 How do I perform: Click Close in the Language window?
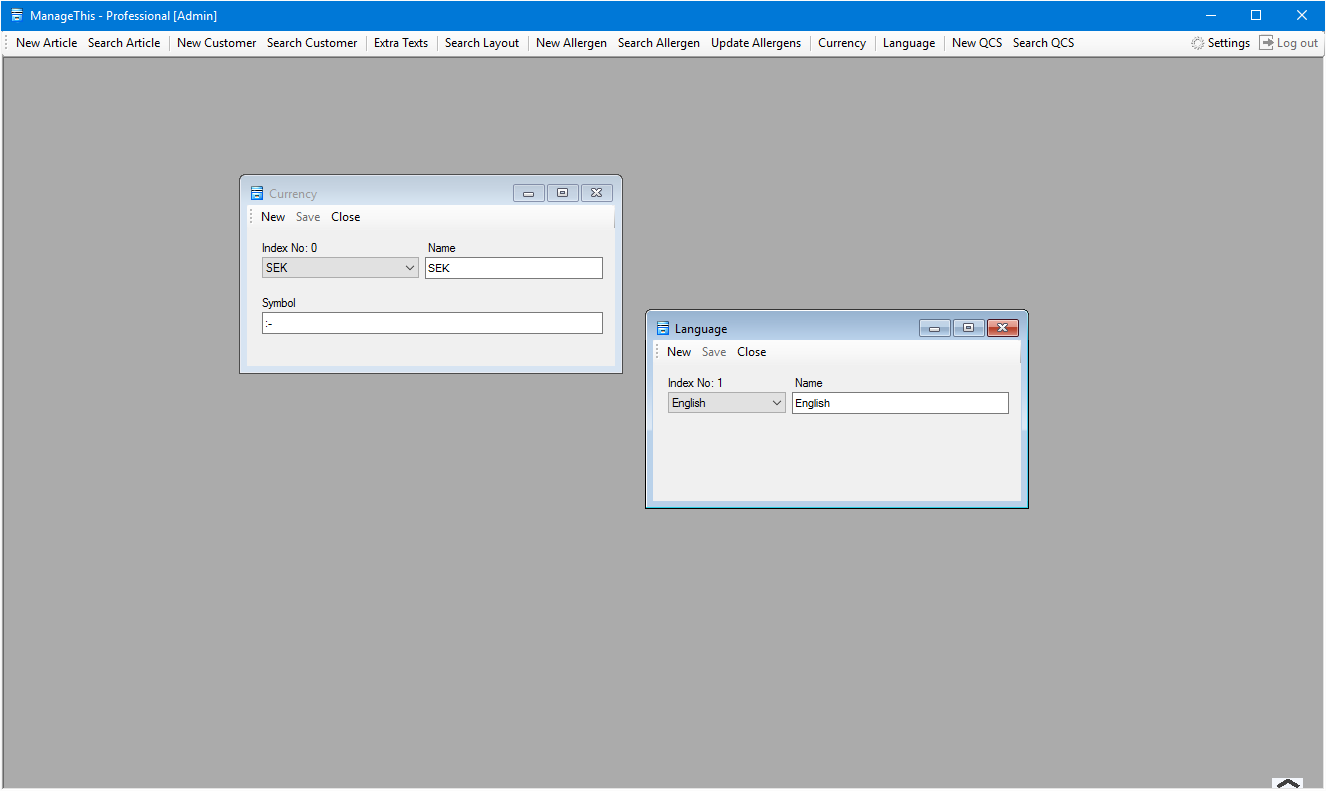point(751,352)
